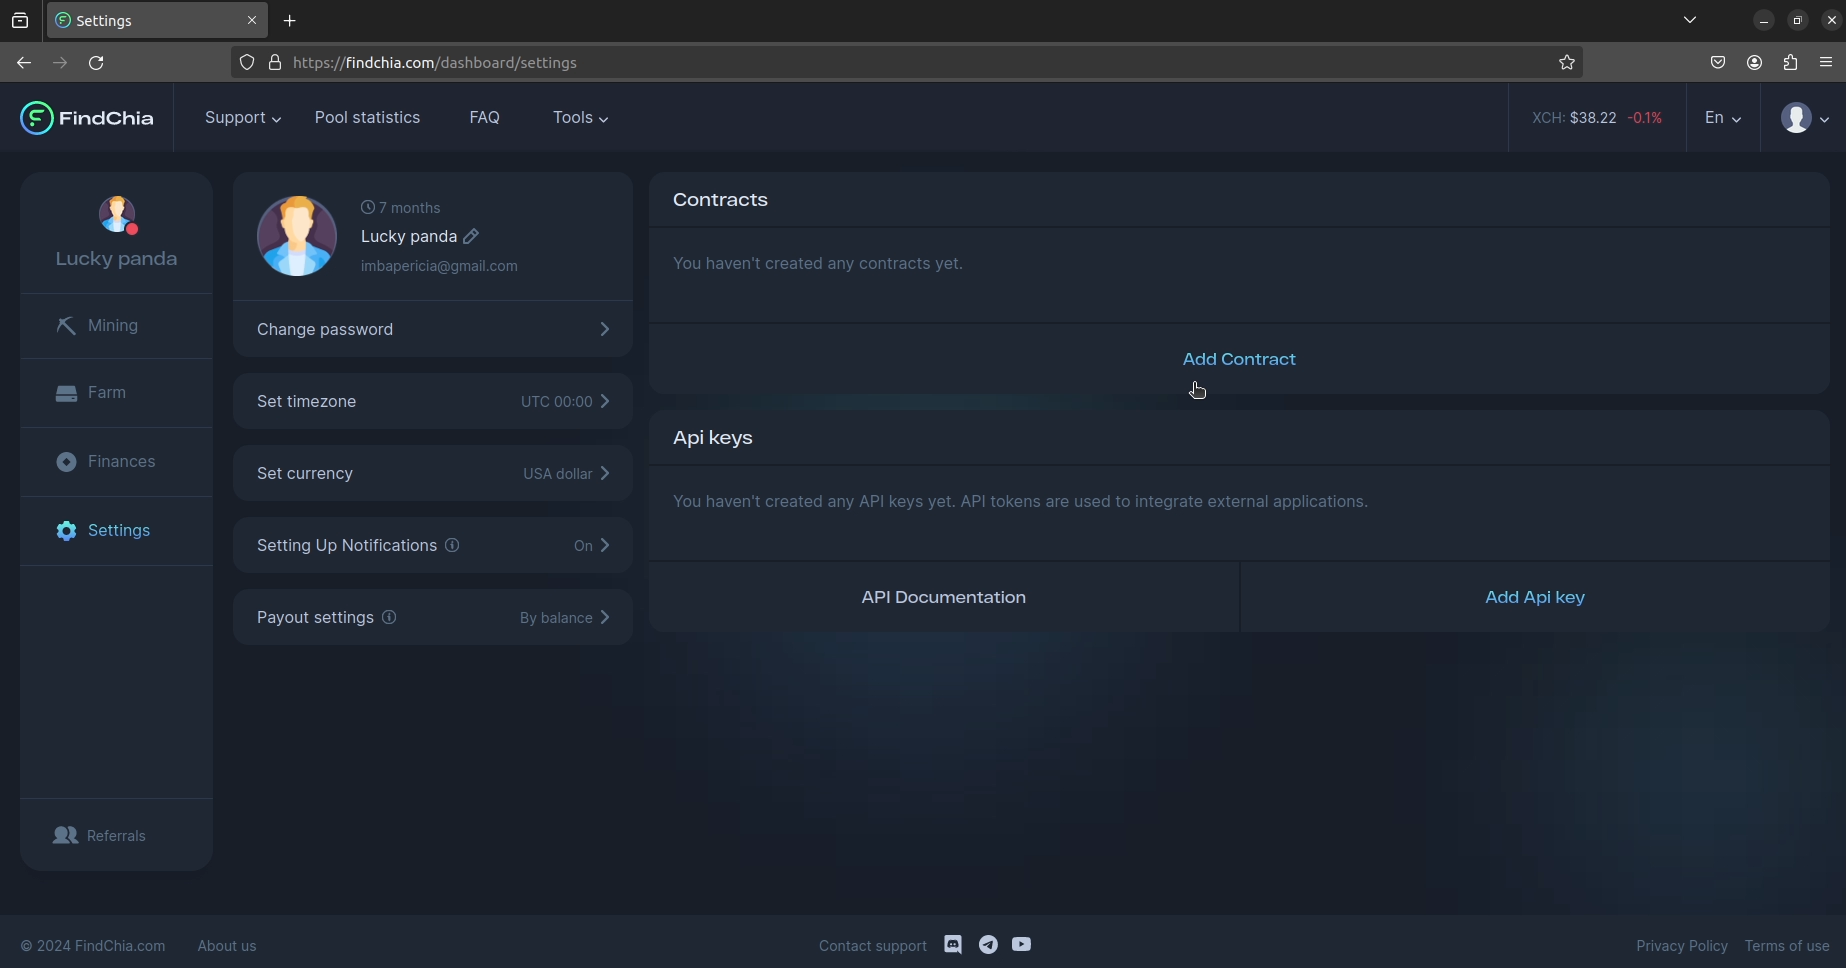This screenshot has width=1846, height=968.
Task: Open the En language selector
Action: click(1723, 118)
